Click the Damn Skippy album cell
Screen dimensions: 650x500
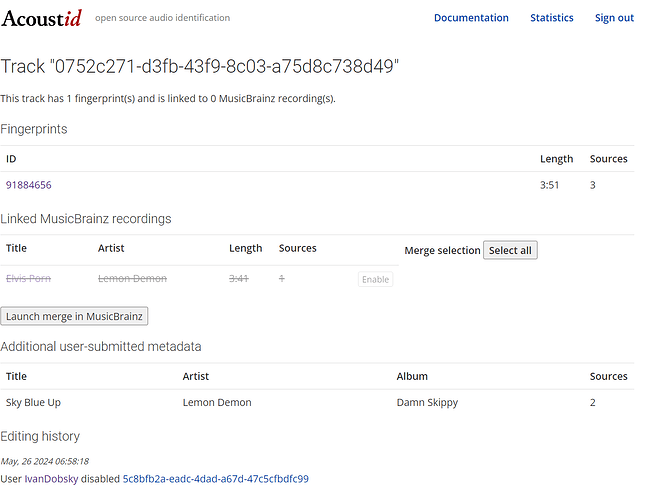[427, 402]
